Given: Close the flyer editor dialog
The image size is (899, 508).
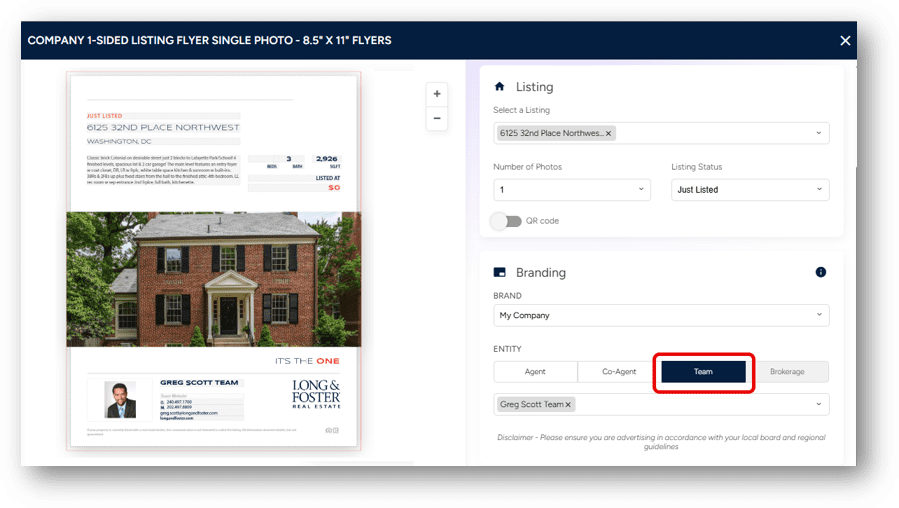Looking at the screenshot, I should click(x=845, y=41).
